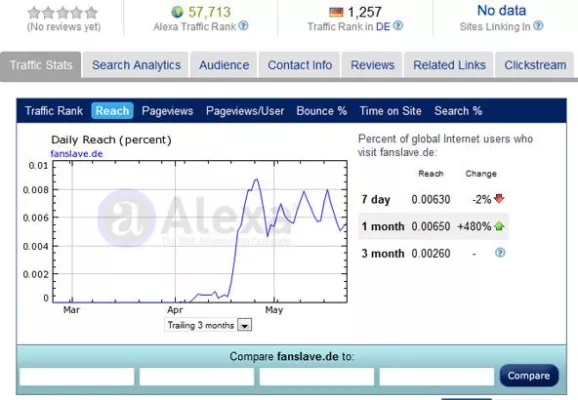
Task: Click the 1,257 rank in DE value
Action: 365,13
